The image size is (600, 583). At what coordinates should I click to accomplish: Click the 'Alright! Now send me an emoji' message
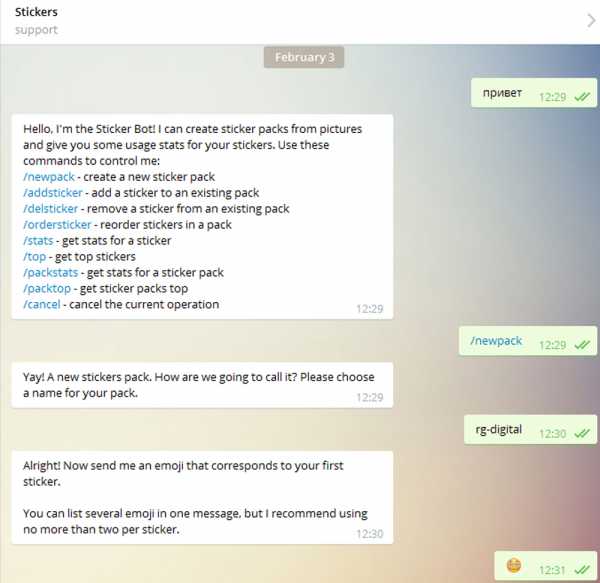coord(202,497)
